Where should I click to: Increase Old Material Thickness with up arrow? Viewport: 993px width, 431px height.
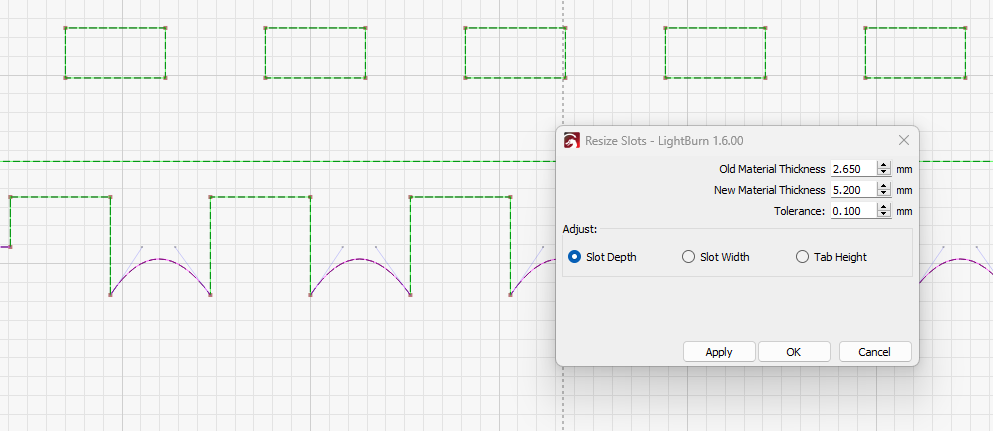(x=884, y=165)
